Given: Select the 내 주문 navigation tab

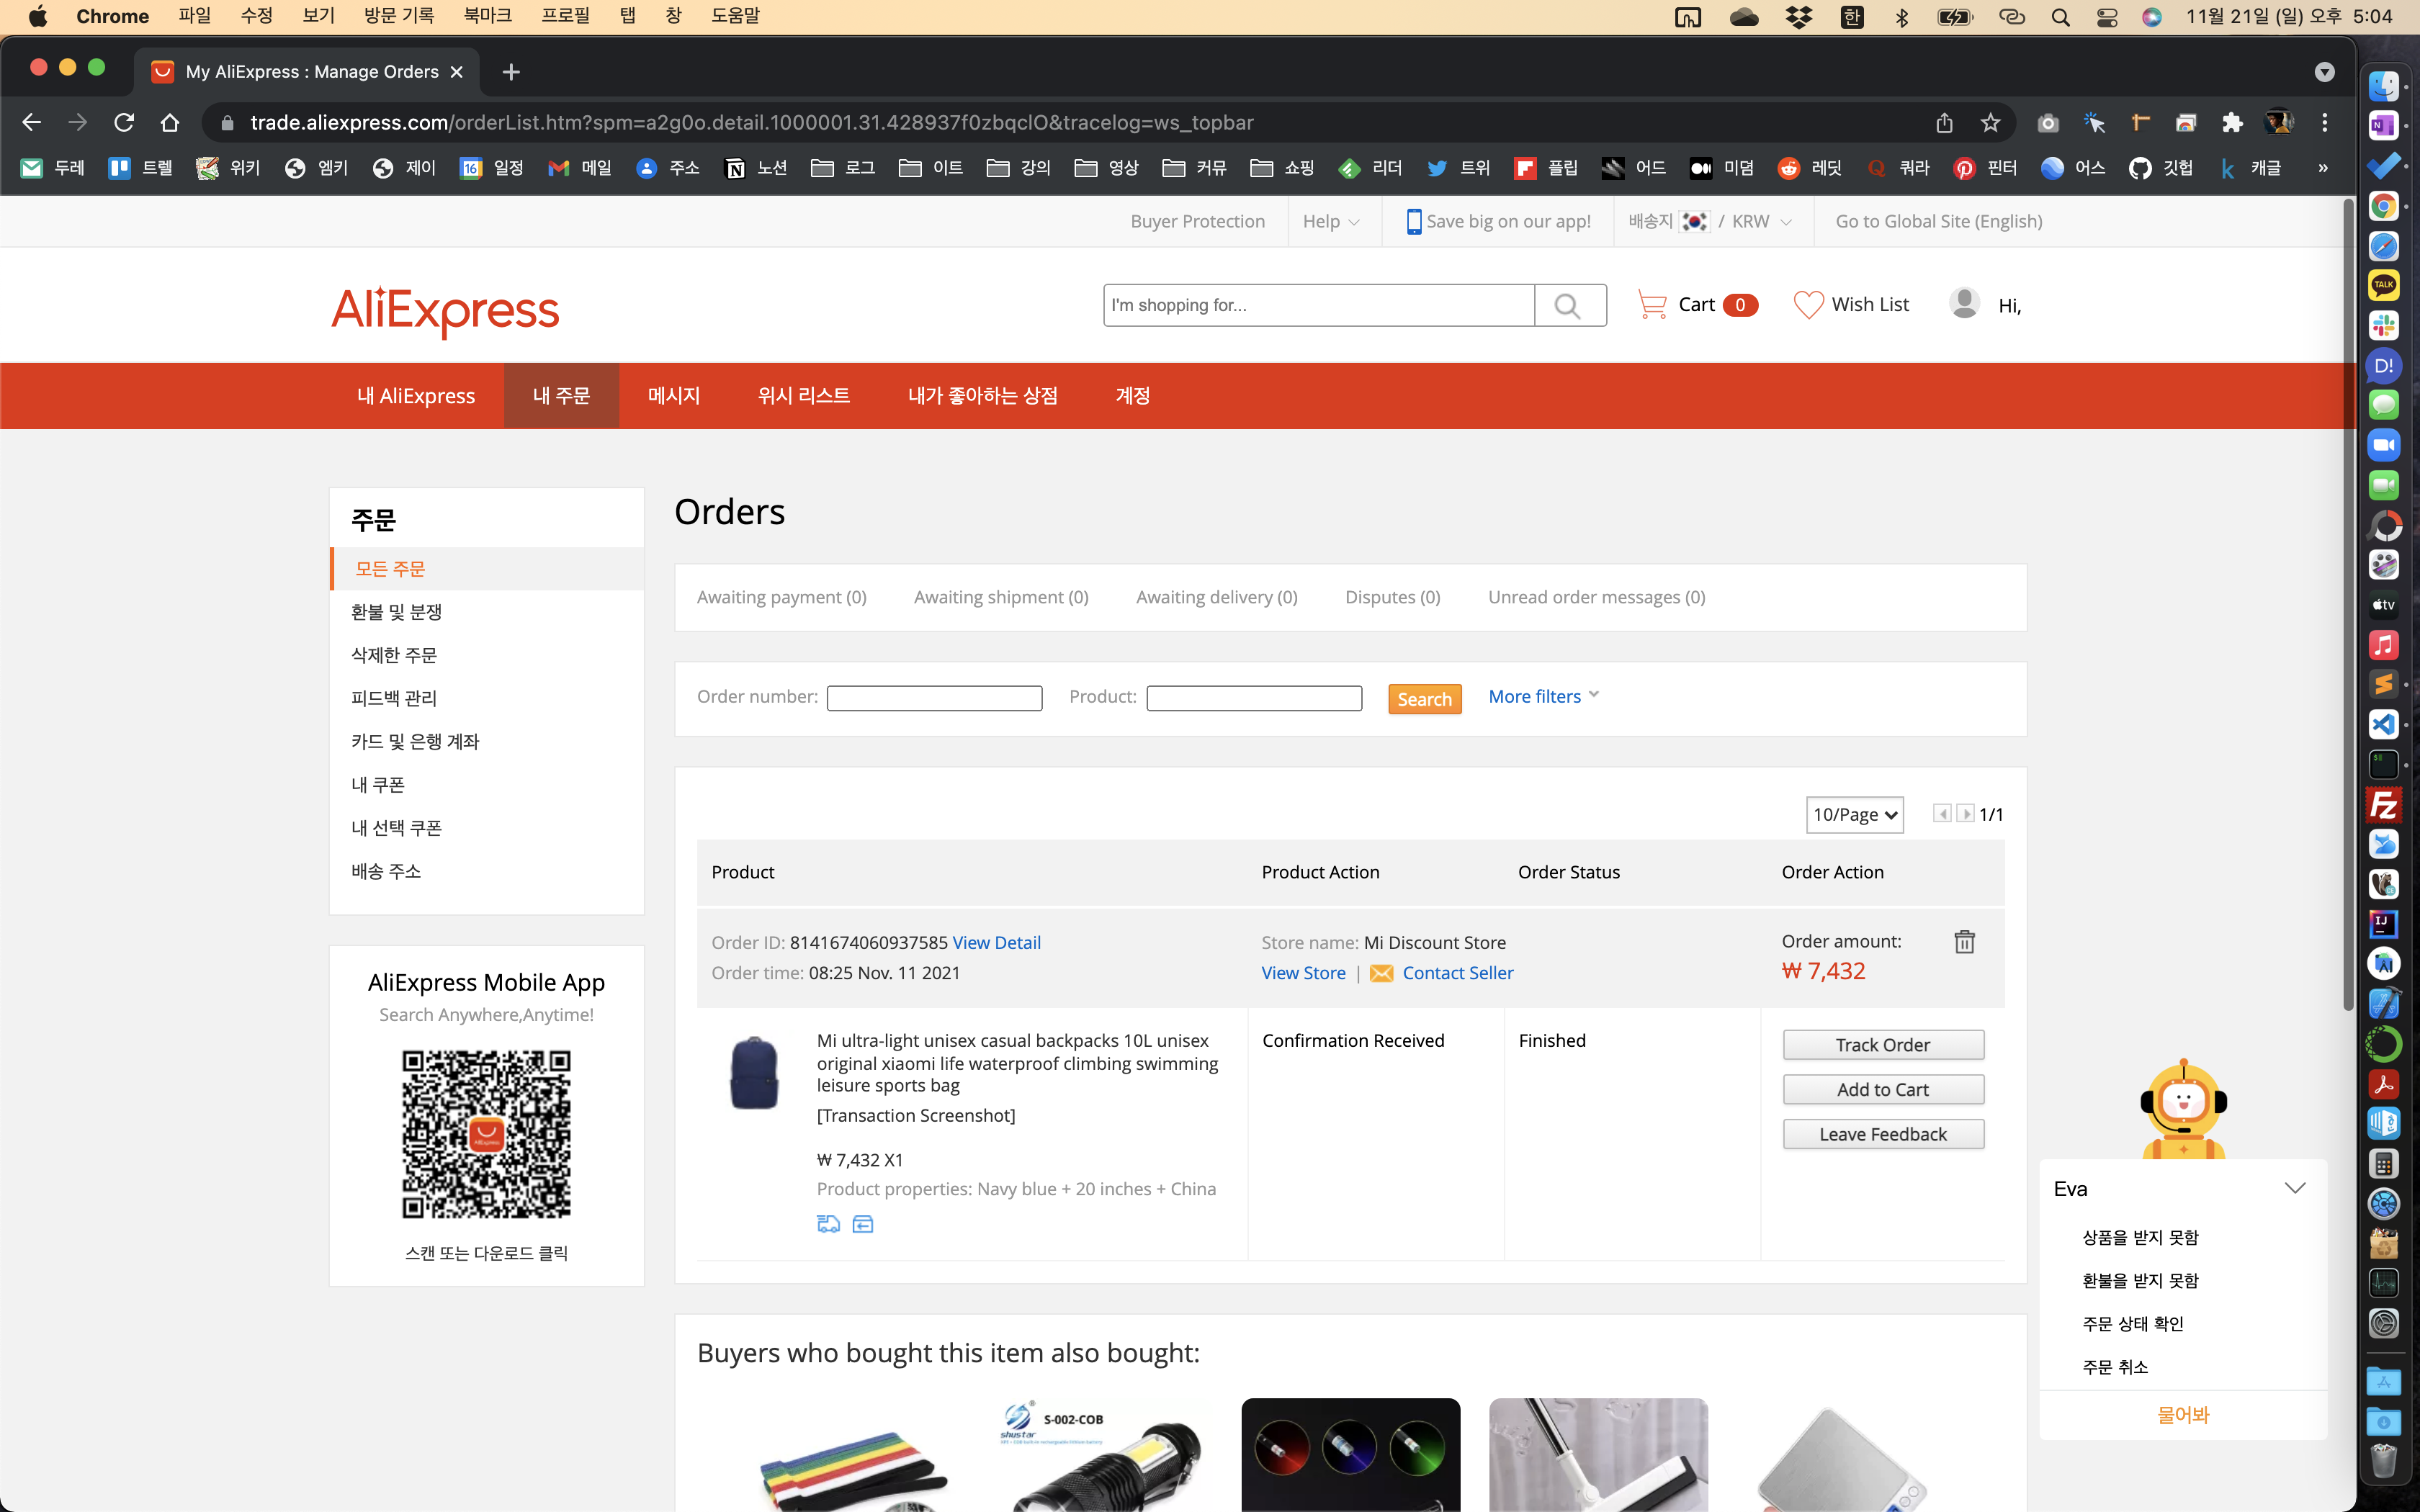Looking at the screenshot, I should (561, 396).
